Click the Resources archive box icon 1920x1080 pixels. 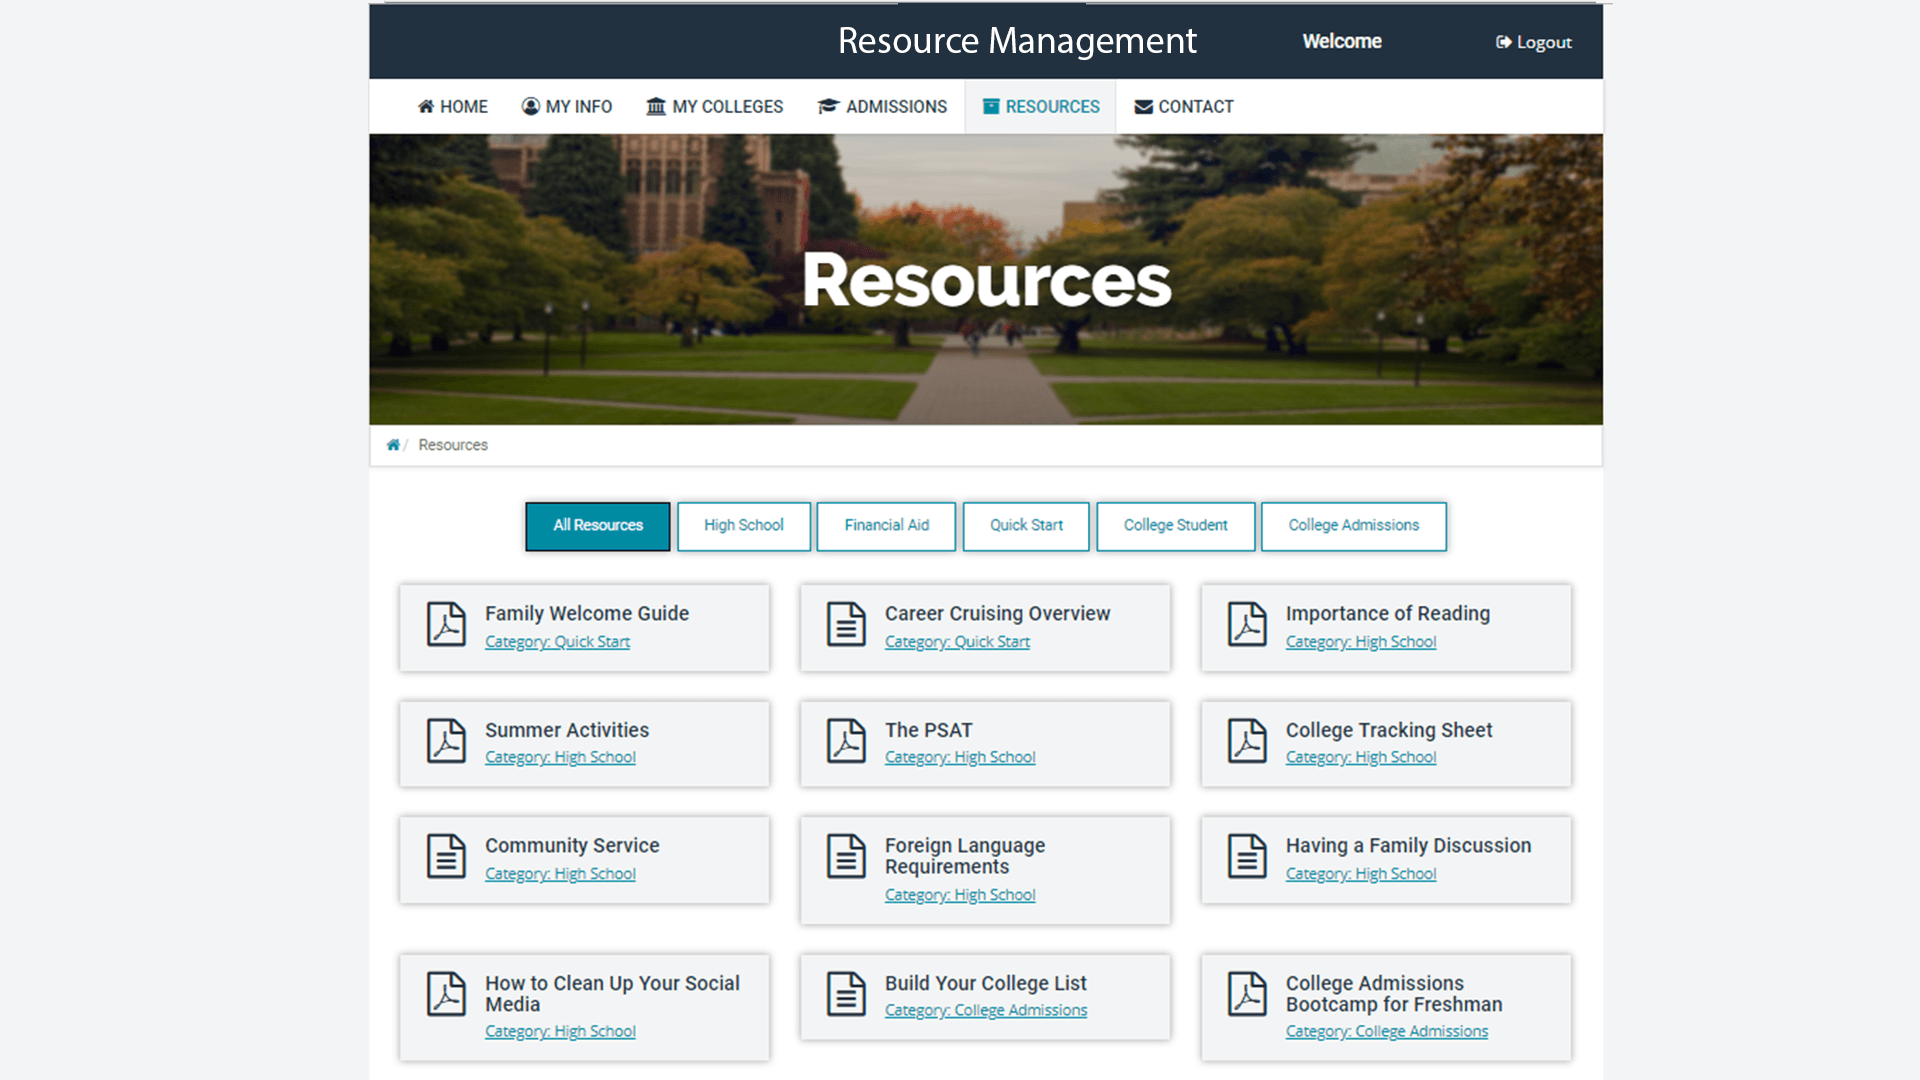(x=991, y=106)
